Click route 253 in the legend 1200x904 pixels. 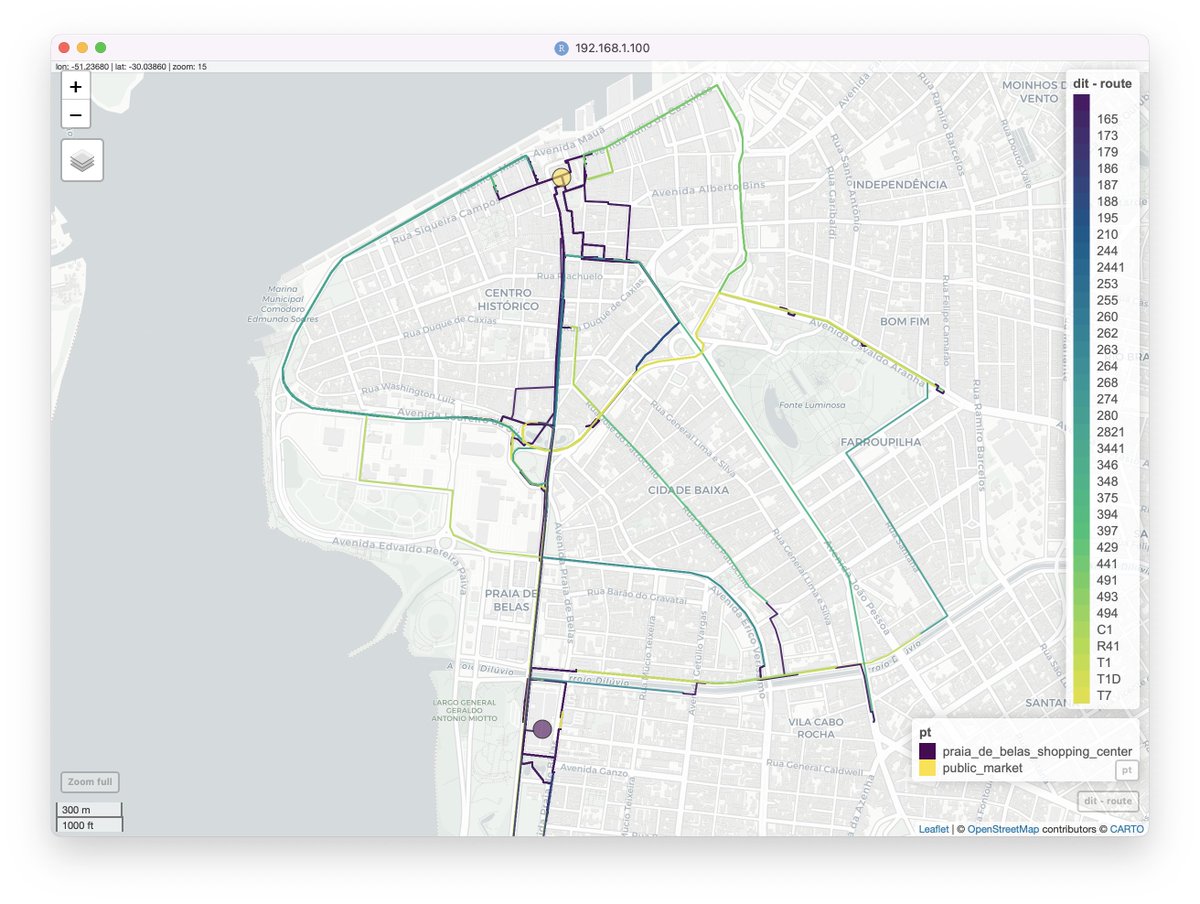tap(1107, 284)
